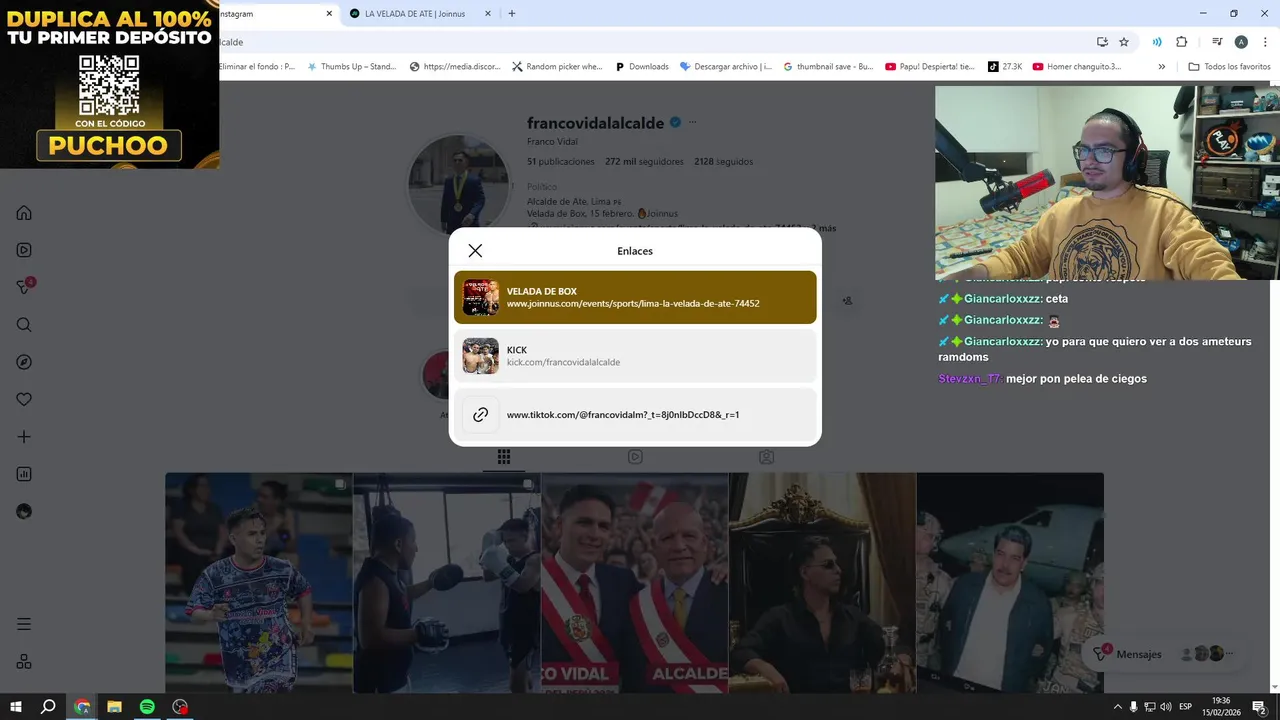Open media control icon in toolbar

1217,42
